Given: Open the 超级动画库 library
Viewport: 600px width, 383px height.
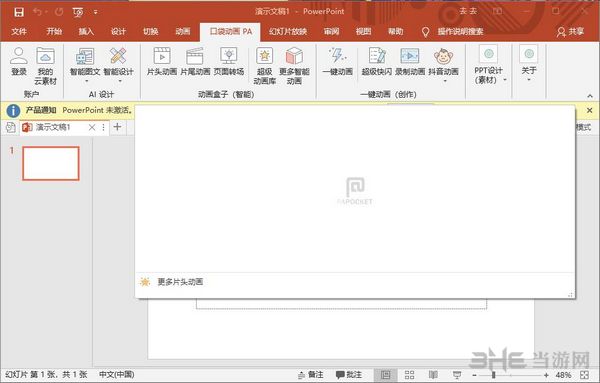Looking at the screenshot, I should tap(264, 66).
